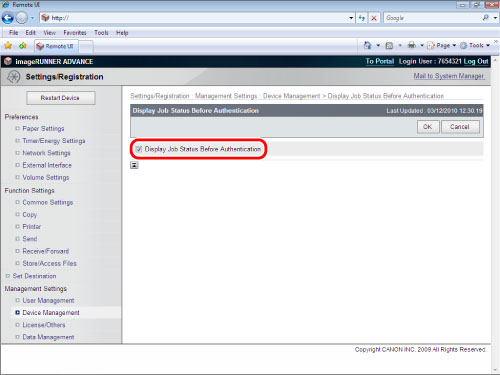Open the Help menu
Screen dimensions: 500x375
click(122, 33)
